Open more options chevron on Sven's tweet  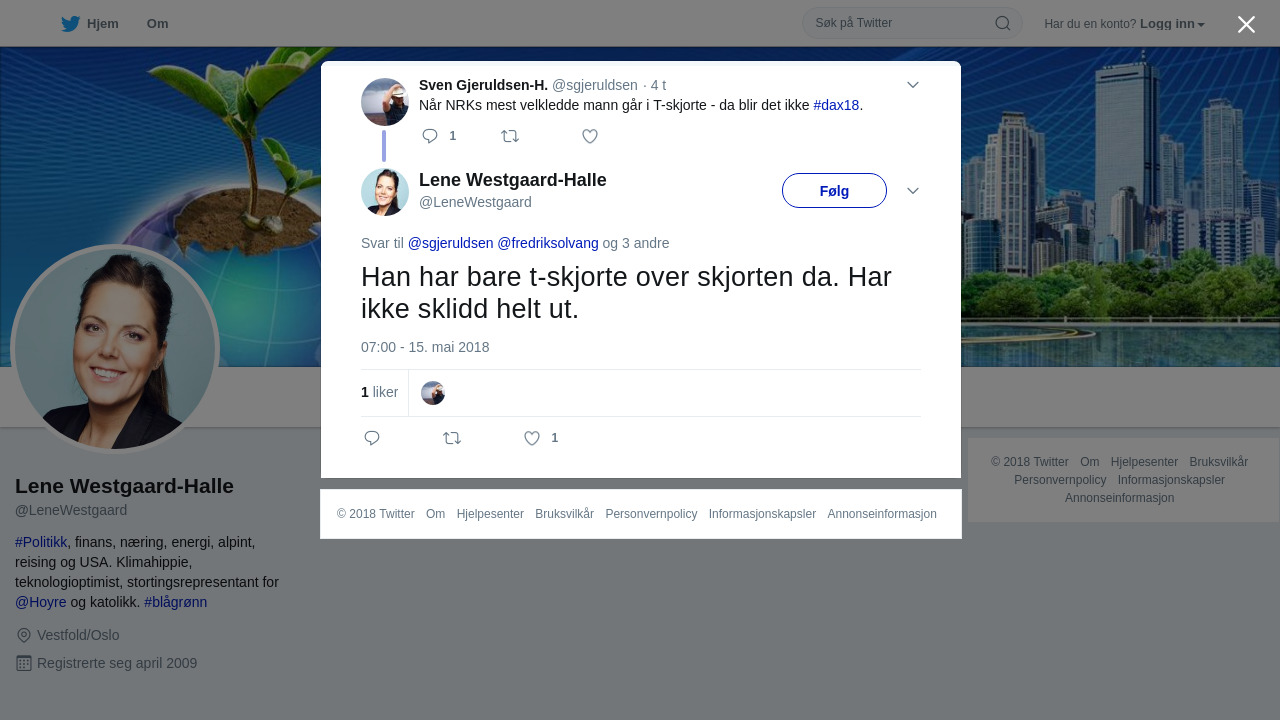[913, 85]
